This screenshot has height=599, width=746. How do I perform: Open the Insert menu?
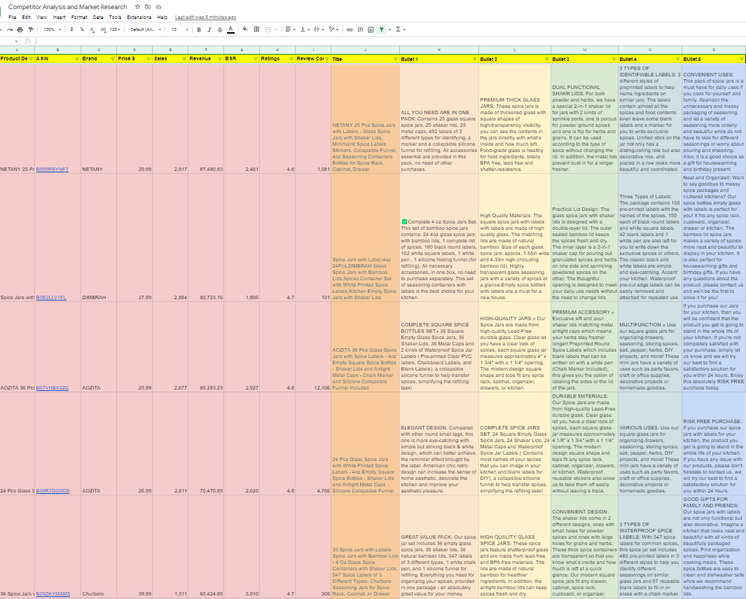59,17
